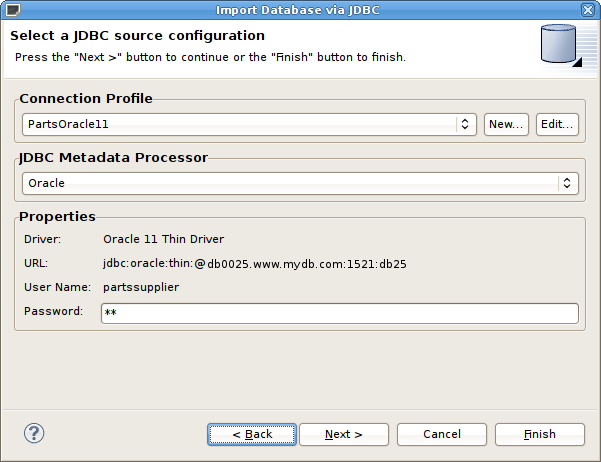Viewport: 601px width, 462px height.
Task: Create a new connection profile with New...
Action: coord(506,124)
